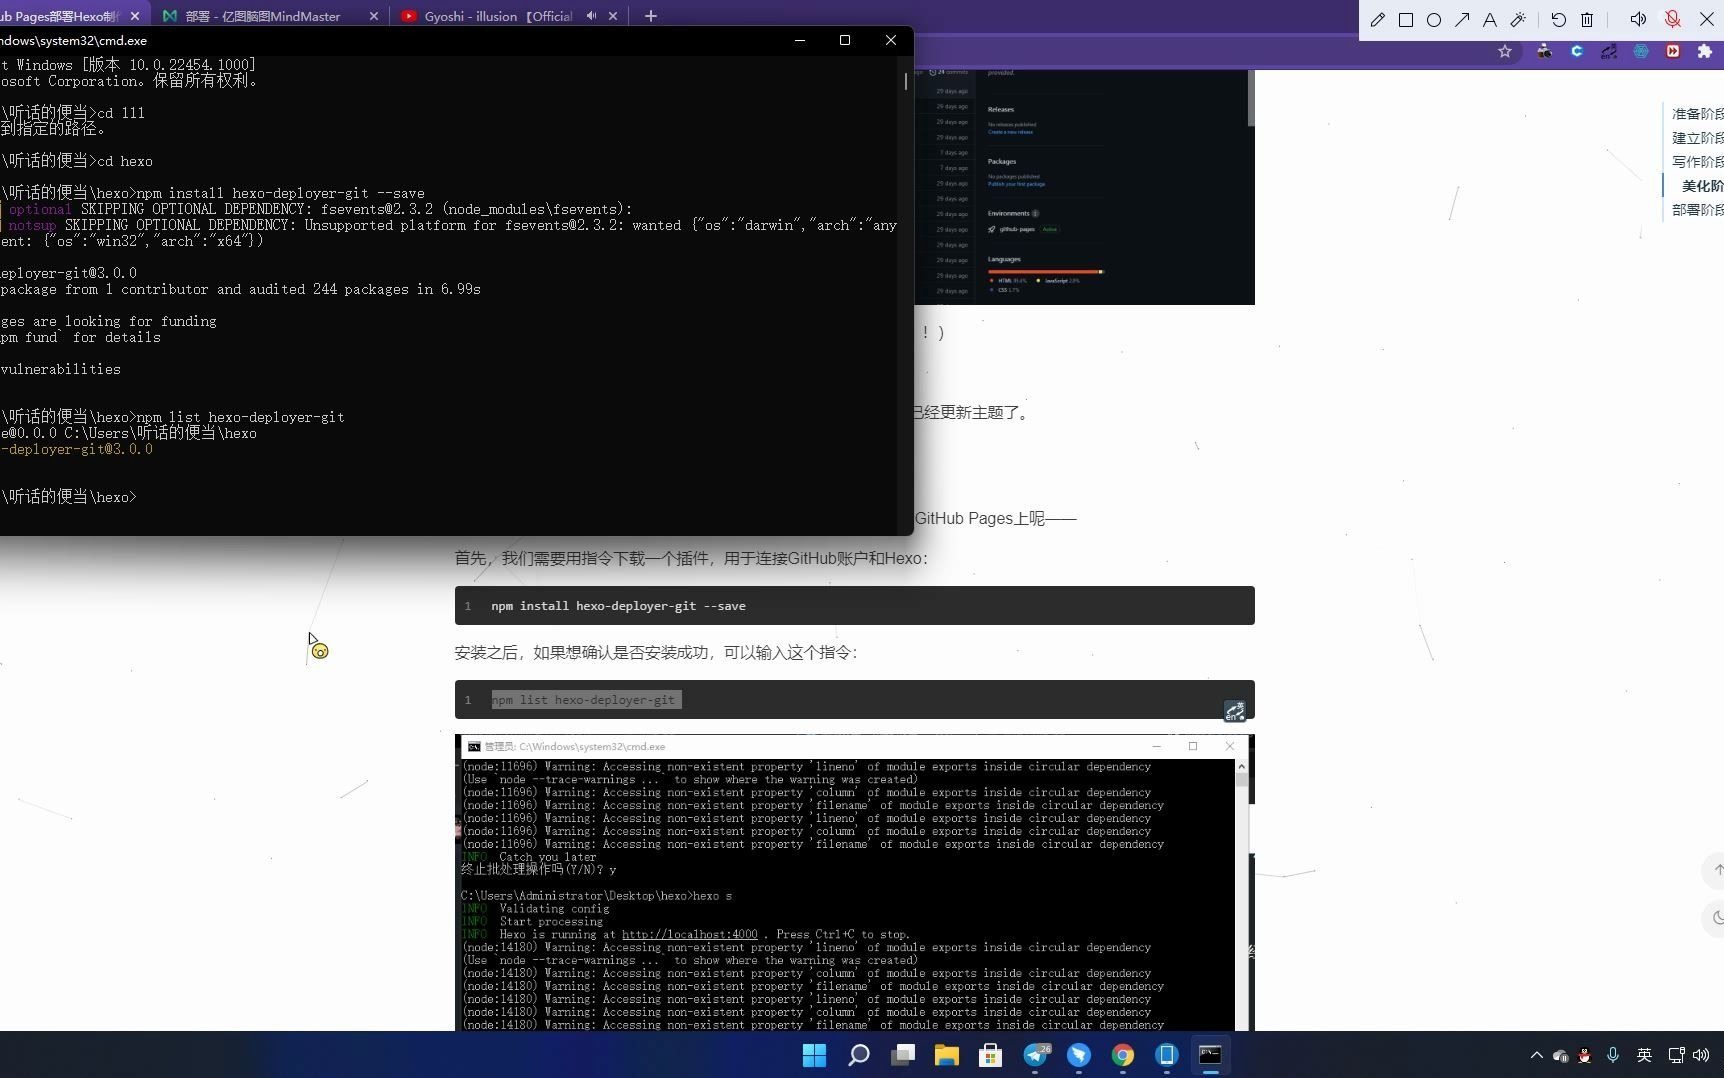Screen dimensions: 1724x1078
Task: Undo the last annotation
Action: tap(1558, 20)
